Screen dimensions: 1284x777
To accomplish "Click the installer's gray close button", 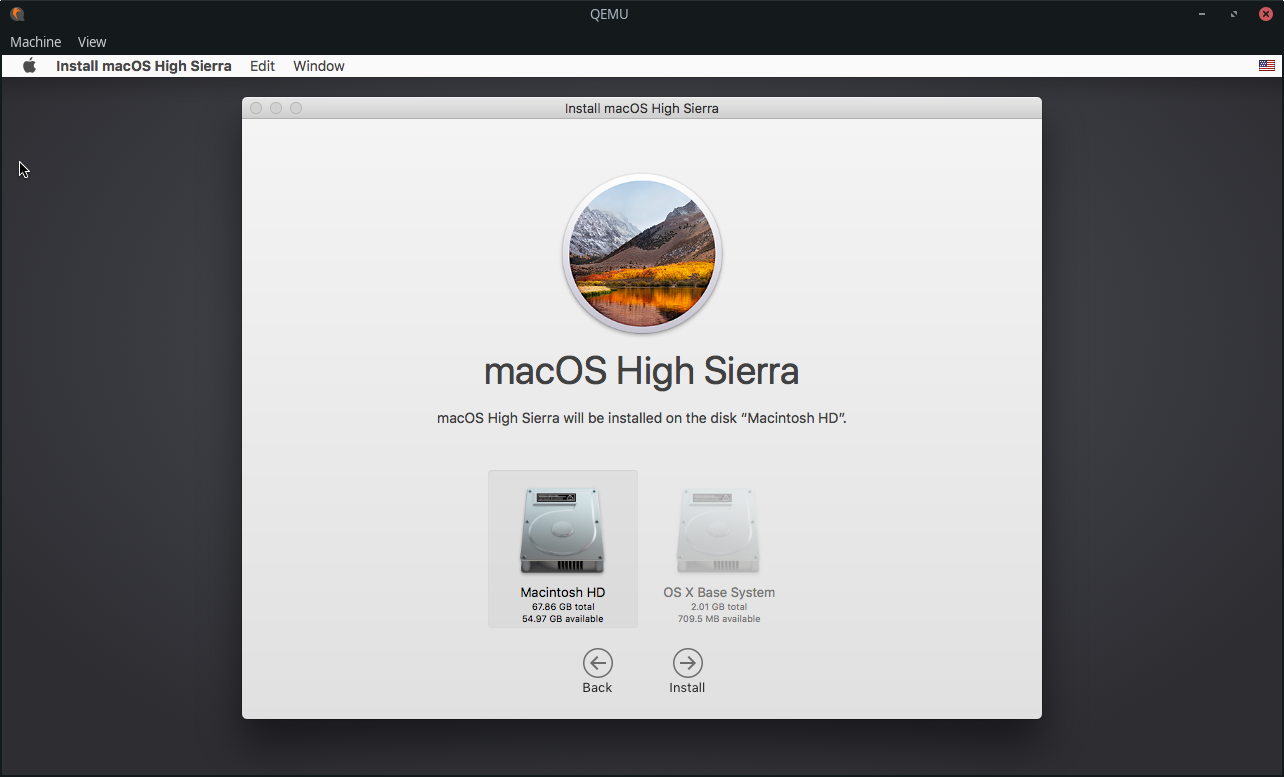I will (x=256, y=108).
